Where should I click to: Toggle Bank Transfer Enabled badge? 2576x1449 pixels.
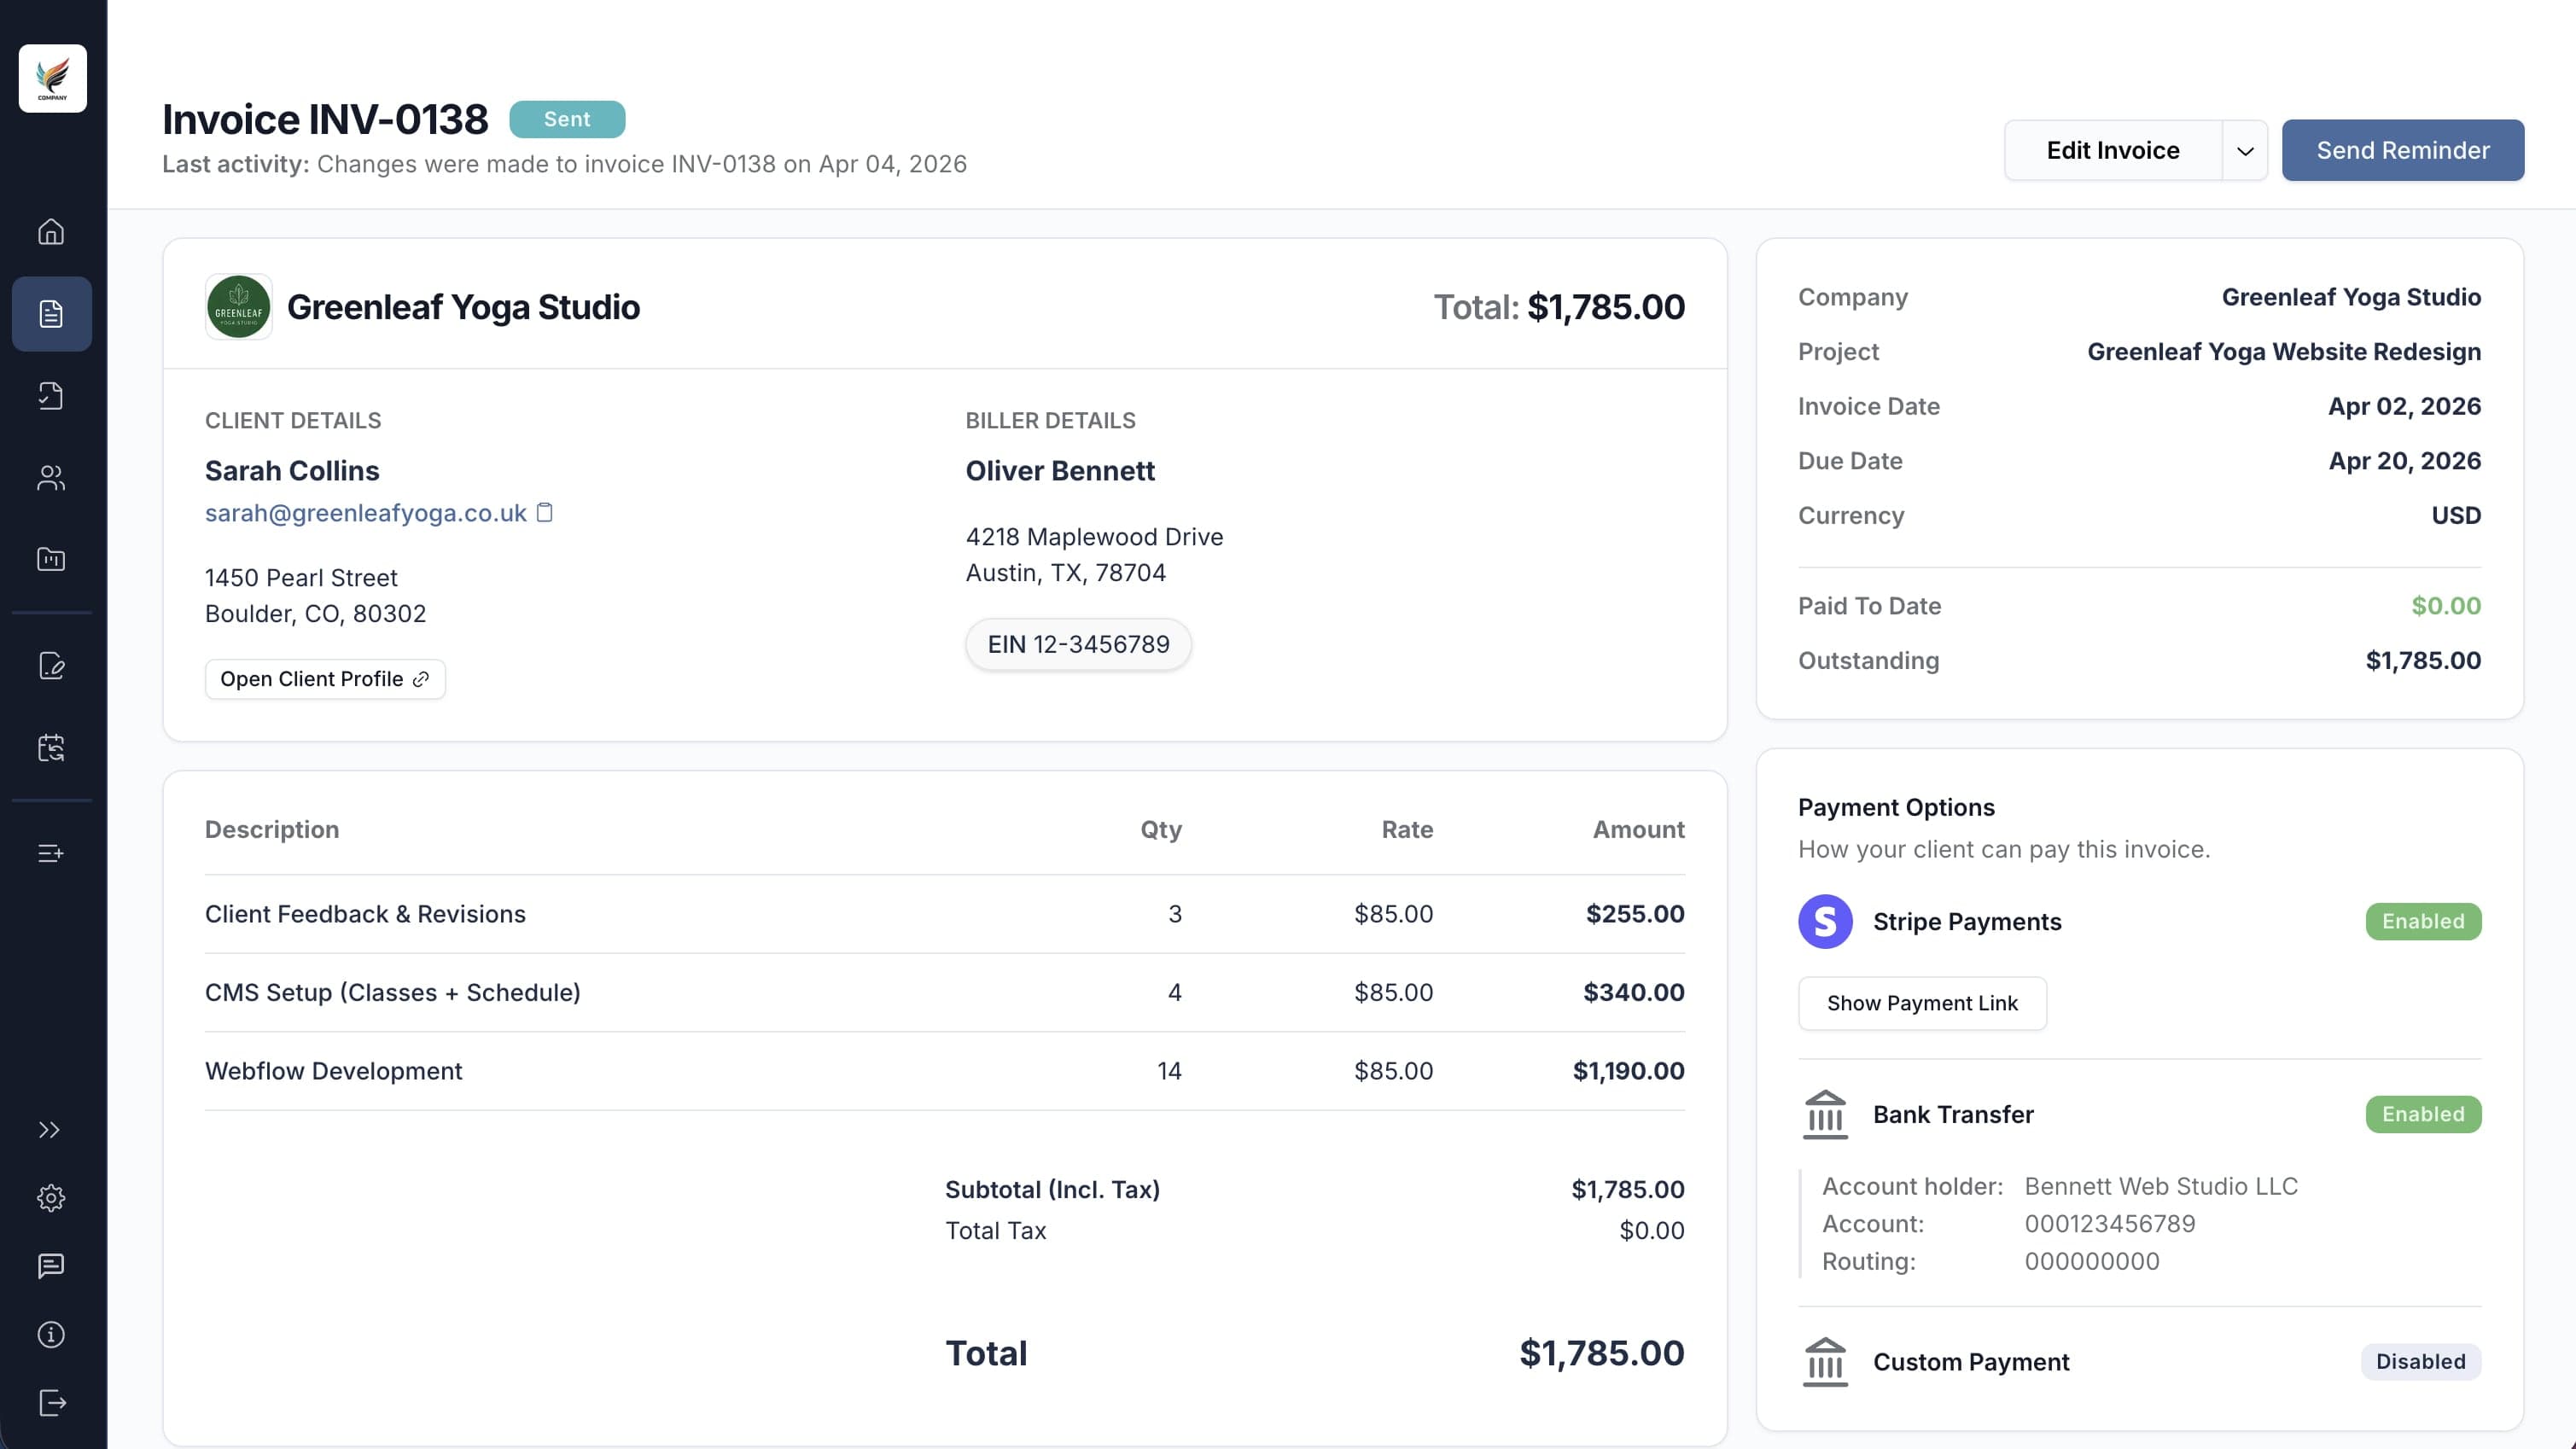2423,1114
